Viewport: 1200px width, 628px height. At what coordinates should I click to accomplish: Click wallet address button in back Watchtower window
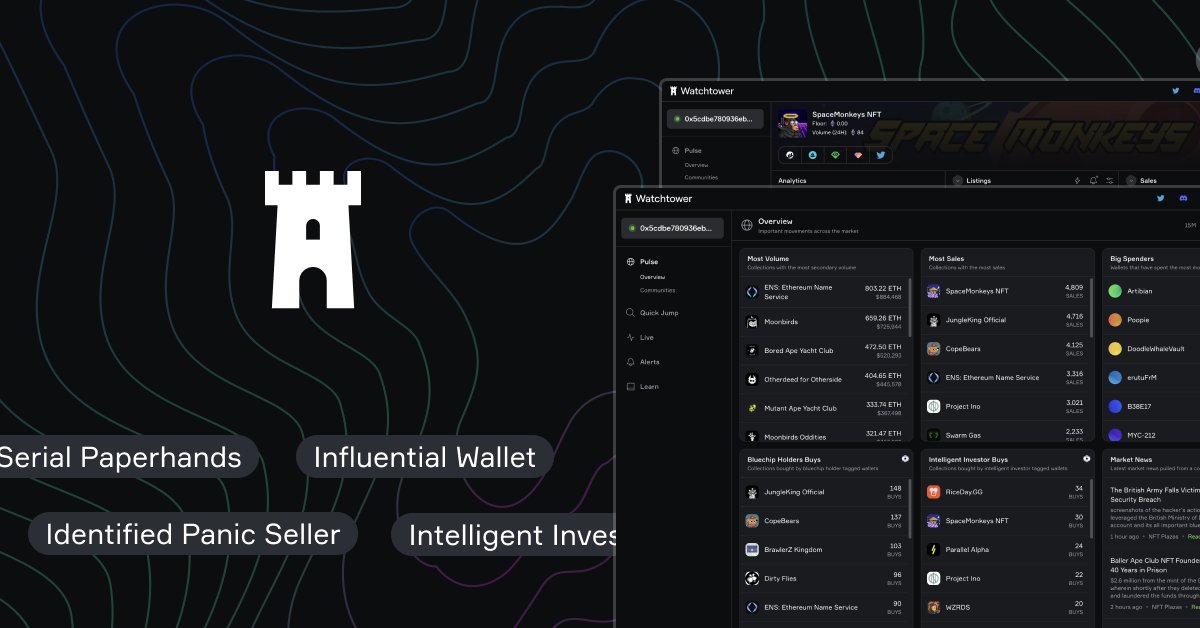click(715, 119)
